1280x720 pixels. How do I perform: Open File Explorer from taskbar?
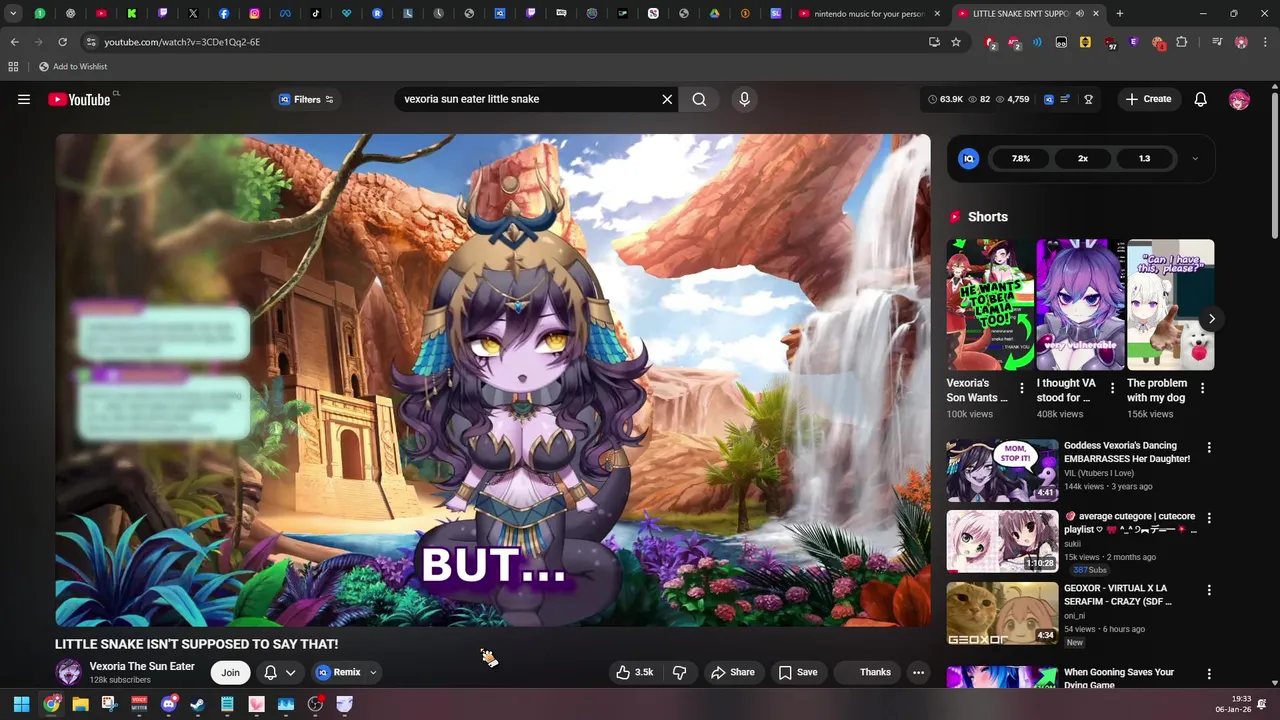point(80,704)
